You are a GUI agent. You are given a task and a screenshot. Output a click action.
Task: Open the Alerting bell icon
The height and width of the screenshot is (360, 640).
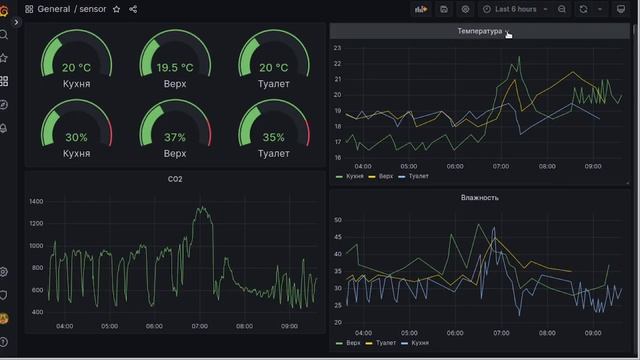click(x=4, y=129)
